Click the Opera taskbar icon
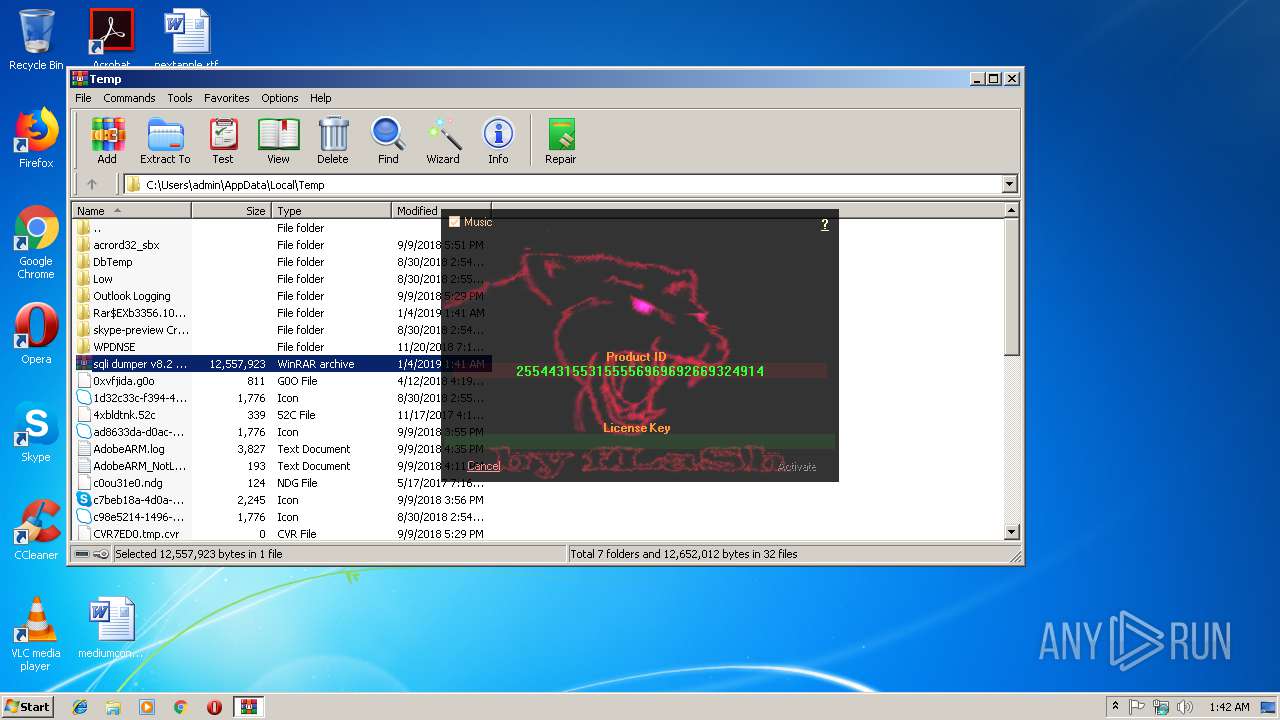 click(214, 707)
